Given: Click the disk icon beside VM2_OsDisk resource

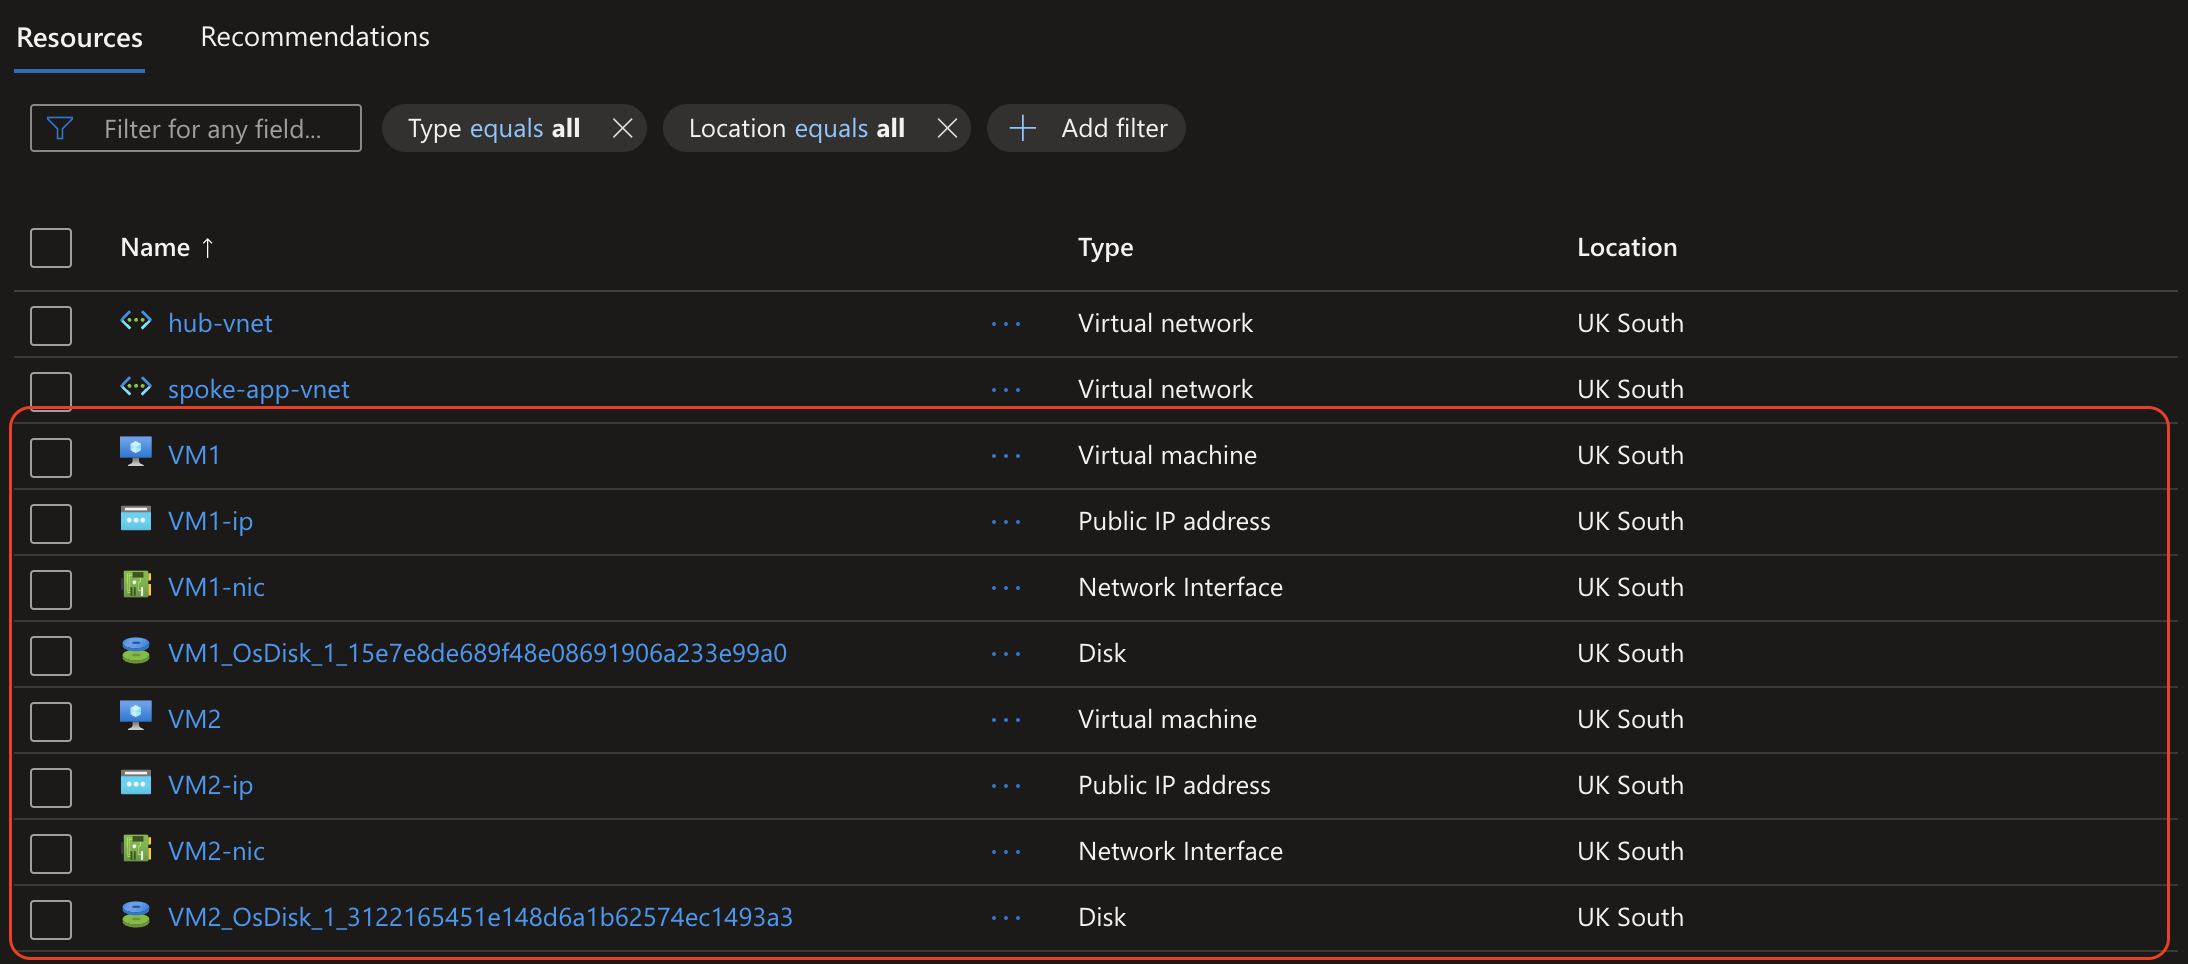Looking at the screenshot, I should coord(136,915).
